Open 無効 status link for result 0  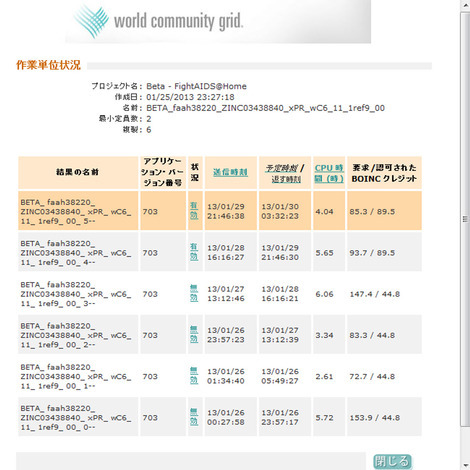point(194,417)
